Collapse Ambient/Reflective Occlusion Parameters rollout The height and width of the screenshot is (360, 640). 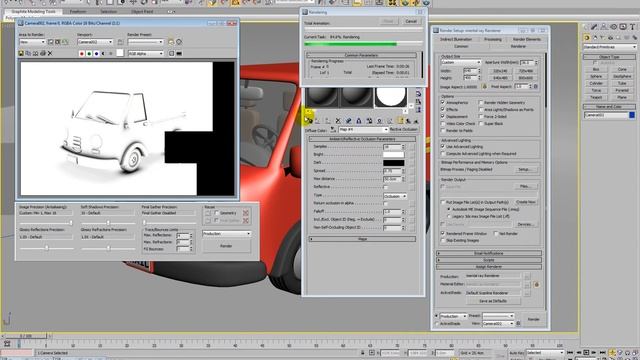tap(362, 139)
